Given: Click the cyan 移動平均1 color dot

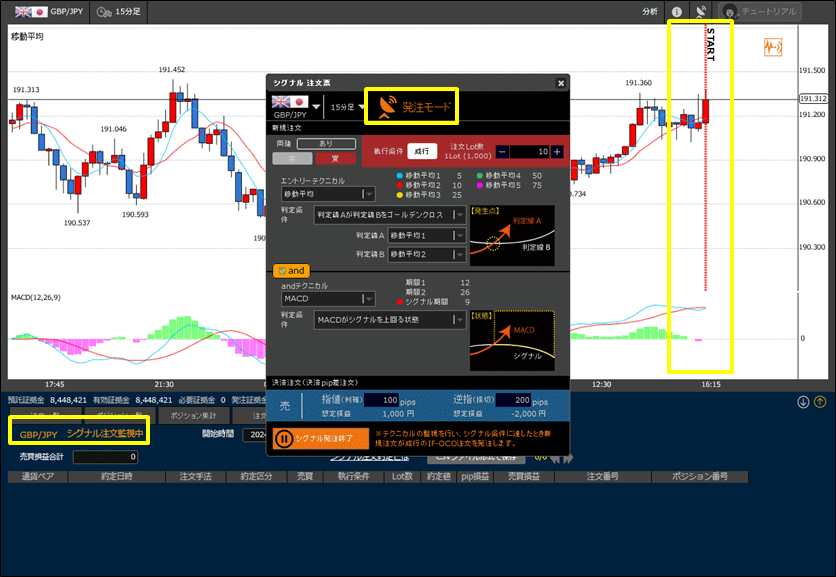Looking at the screenshot, I should (399, 175).
